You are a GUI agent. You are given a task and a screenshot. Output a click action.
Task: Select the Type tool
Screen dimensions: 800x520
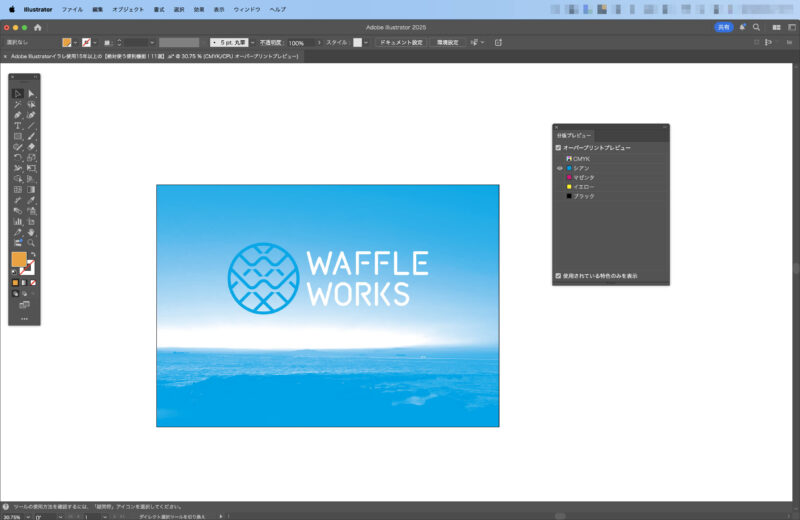pos(18,126)
